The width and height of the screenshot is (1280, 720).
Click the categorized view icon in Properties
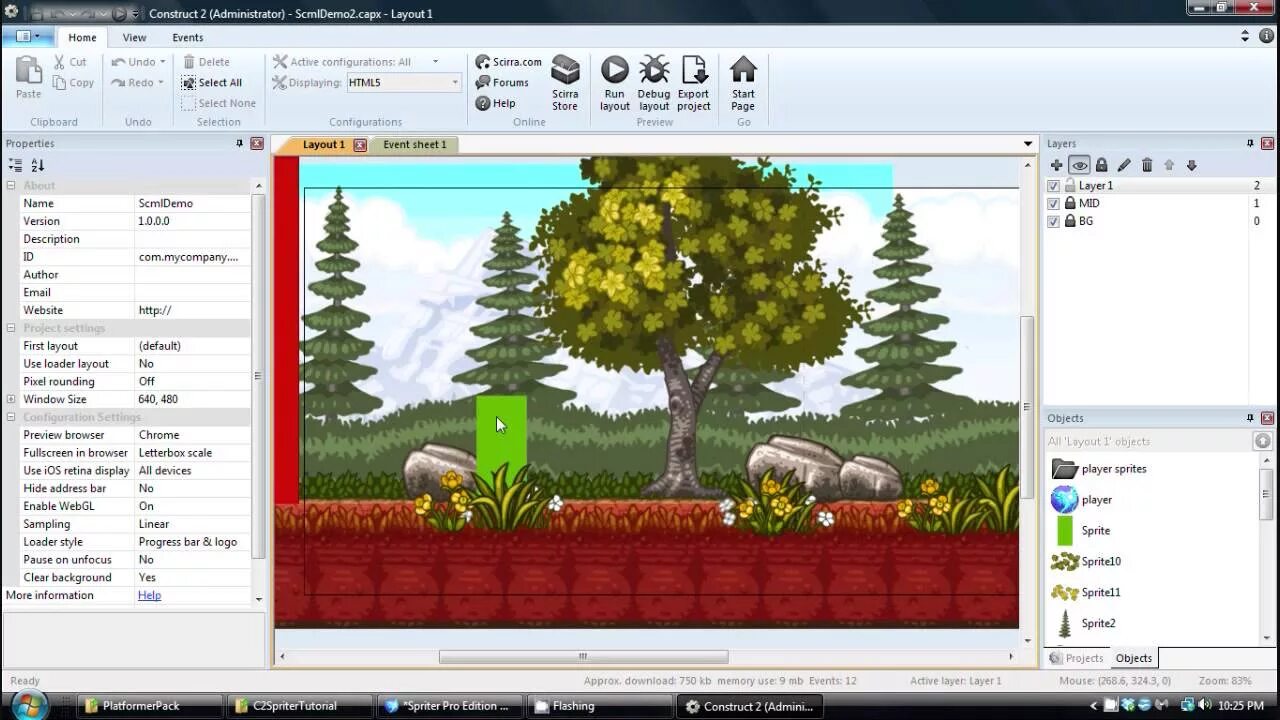click(15, 165)
